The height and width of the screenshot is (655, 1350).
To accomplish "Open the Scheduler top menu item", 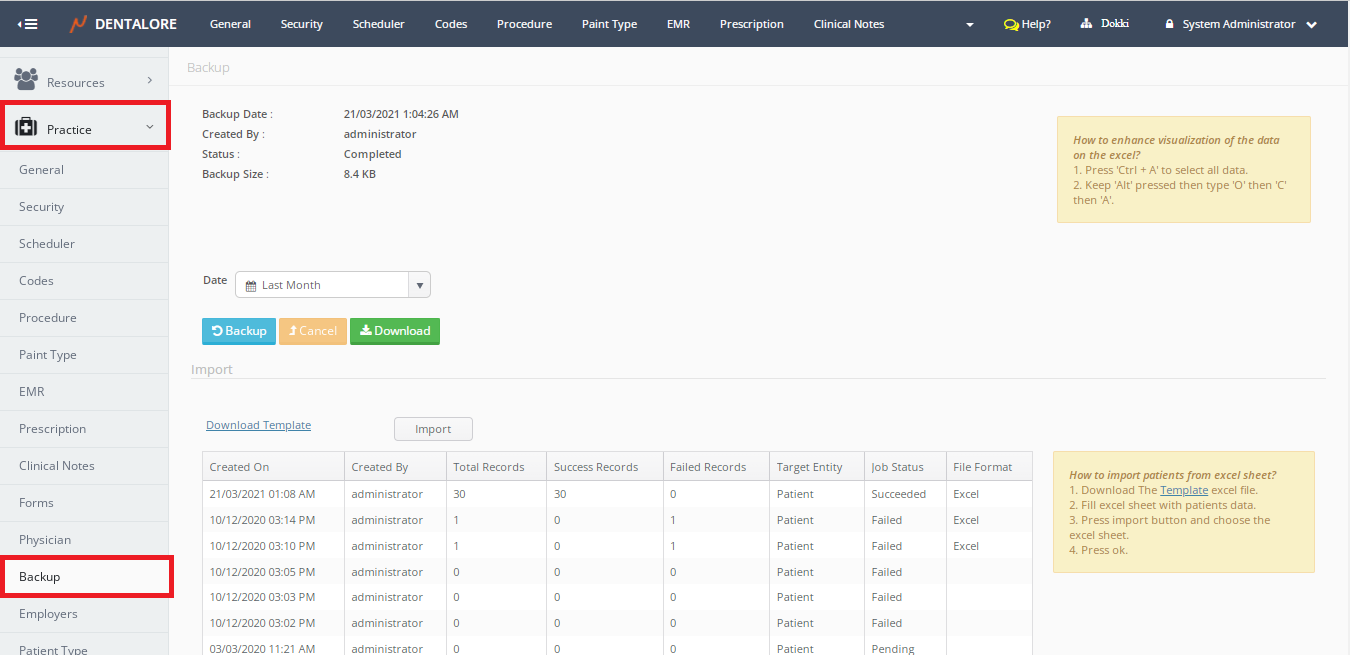I will coord(378,24).
